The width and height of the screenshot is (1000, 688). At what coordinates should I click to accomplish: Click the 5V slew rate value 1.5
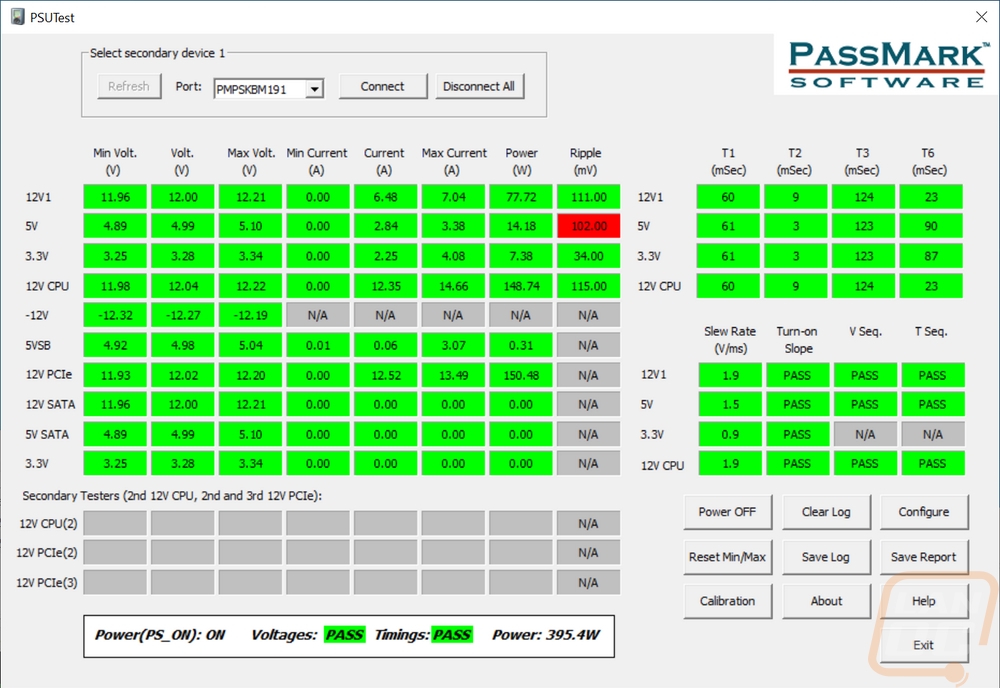[x=730, y=405]
